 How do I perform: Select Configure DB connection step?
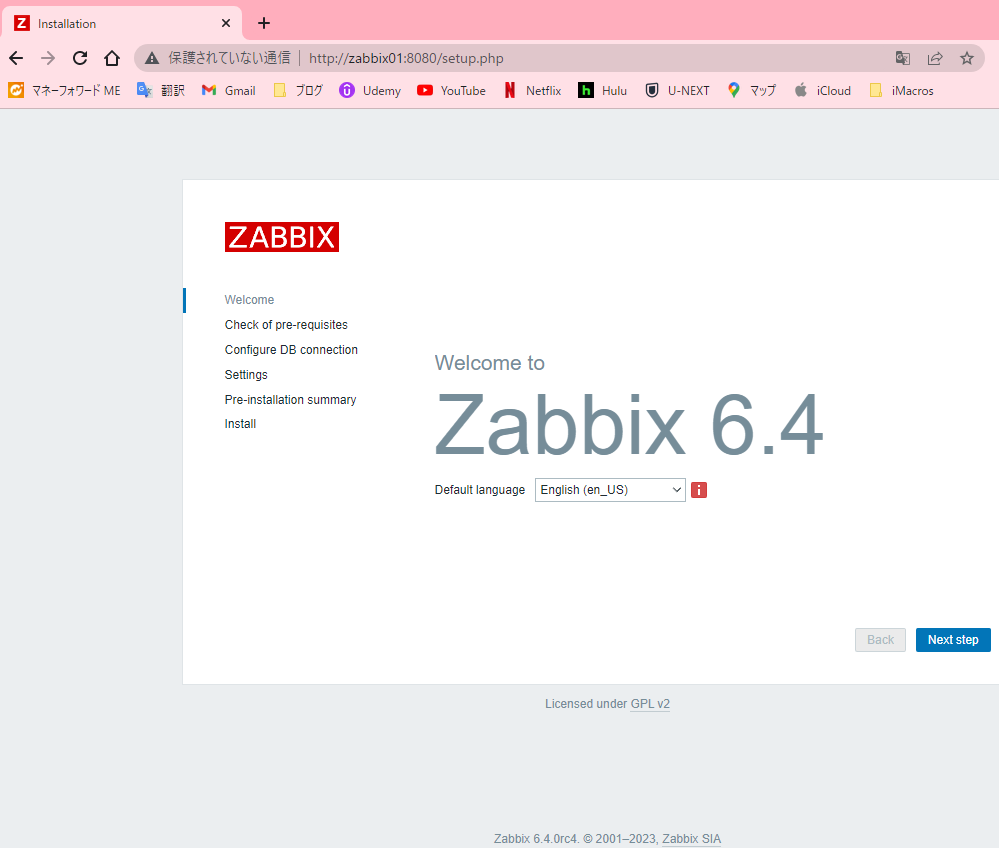coord(291,349)
